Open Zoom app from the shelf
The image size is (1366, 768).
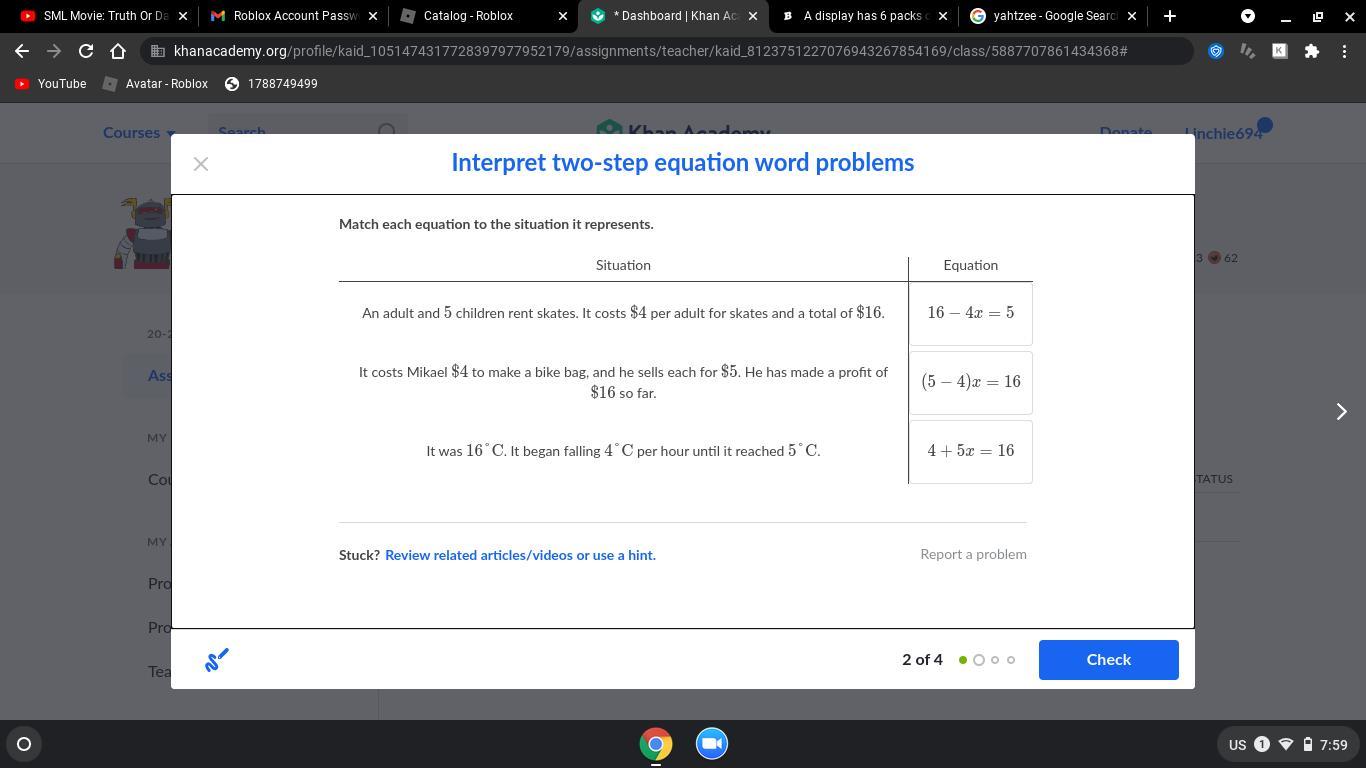point(712,744)
